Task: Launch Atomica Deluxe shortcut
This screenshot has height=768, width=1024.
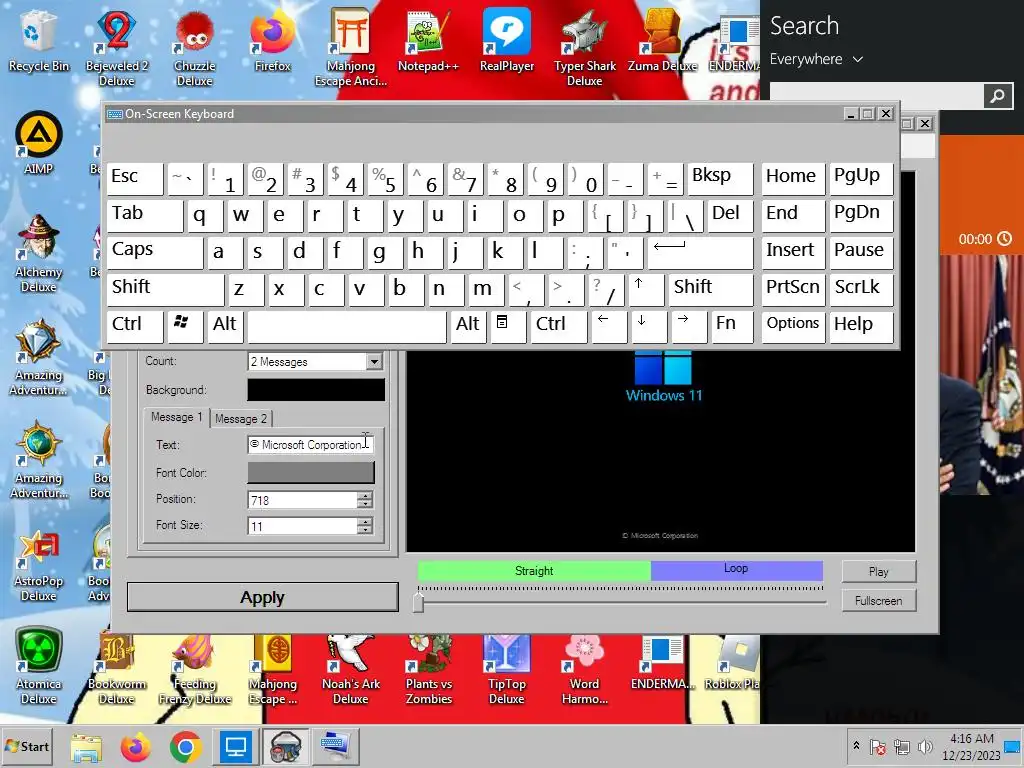Action: pyautogui.click(x=39, y=665)
